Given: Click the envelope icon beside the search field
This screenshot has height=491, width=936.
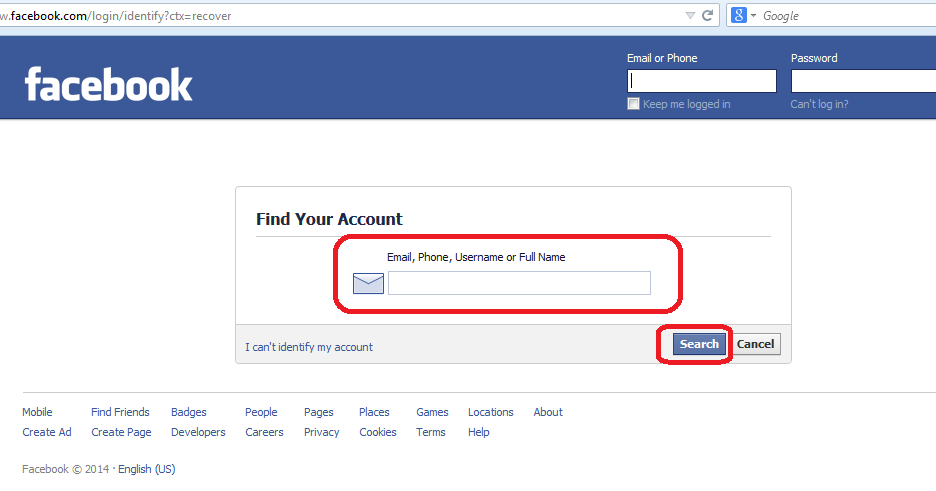Looking at the screenshot, I should point(368,284).
